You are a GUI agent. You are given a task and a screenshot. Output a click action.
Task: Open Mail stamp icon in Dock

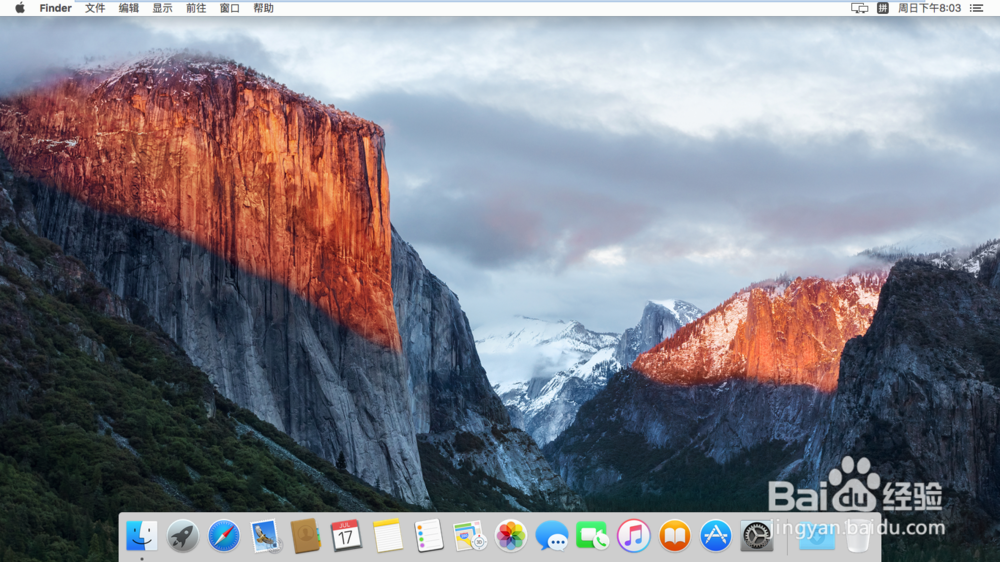click(x=265, y=535)
